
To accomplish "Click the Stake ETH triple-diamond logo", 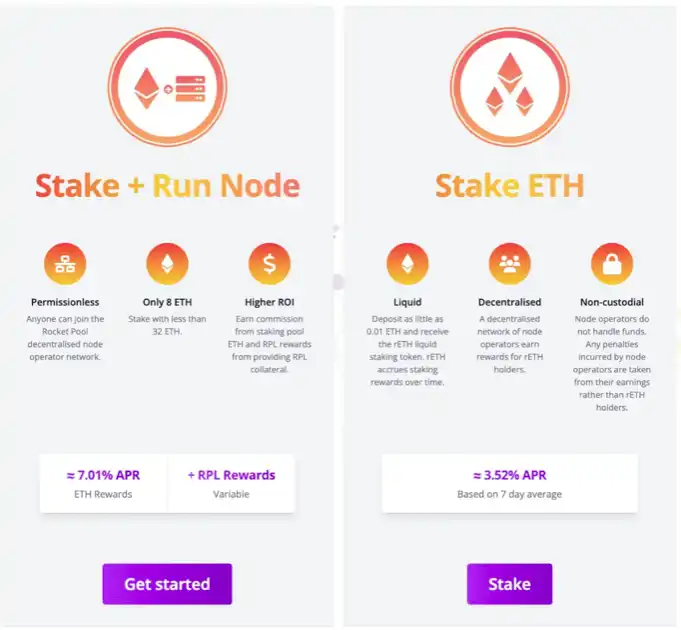I will coord(509,87).
